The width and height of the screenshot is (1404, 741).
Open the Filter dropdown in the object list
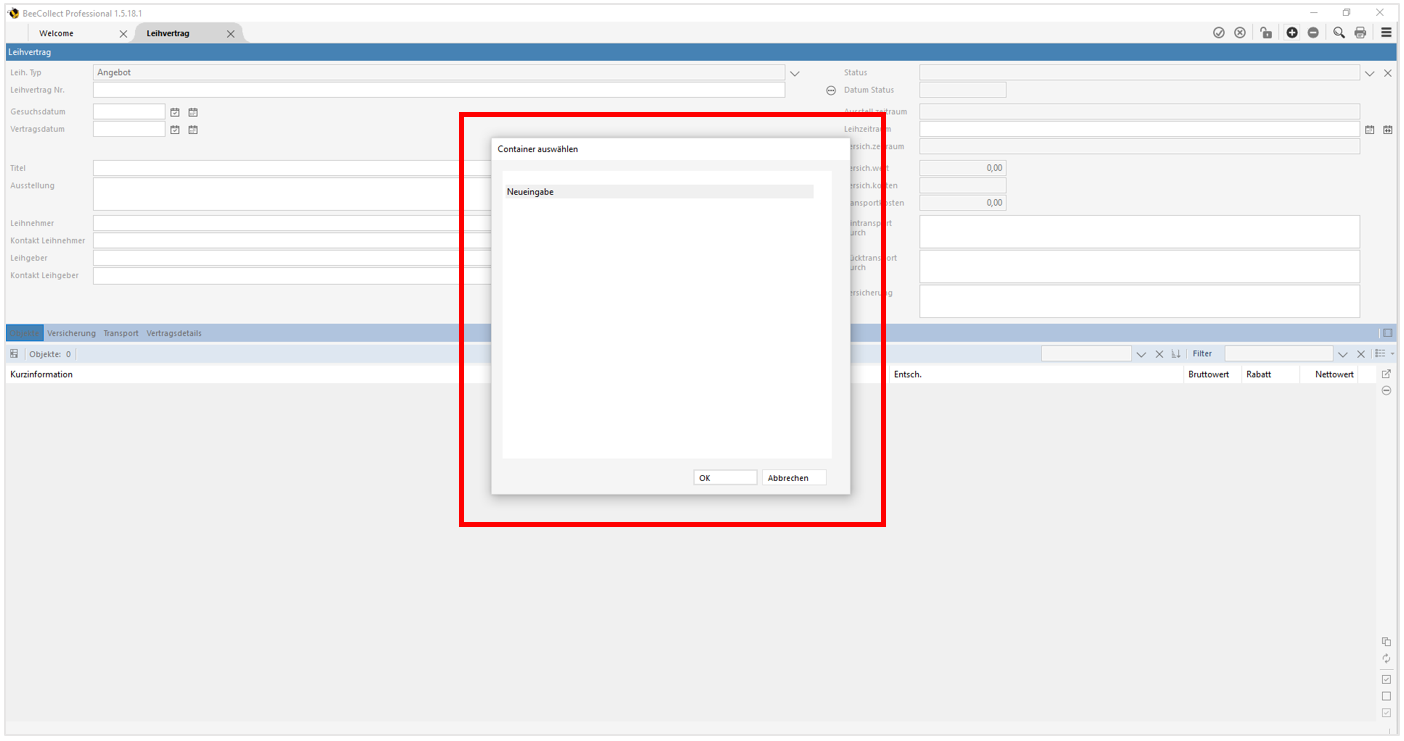click(x=1343, y=353)
